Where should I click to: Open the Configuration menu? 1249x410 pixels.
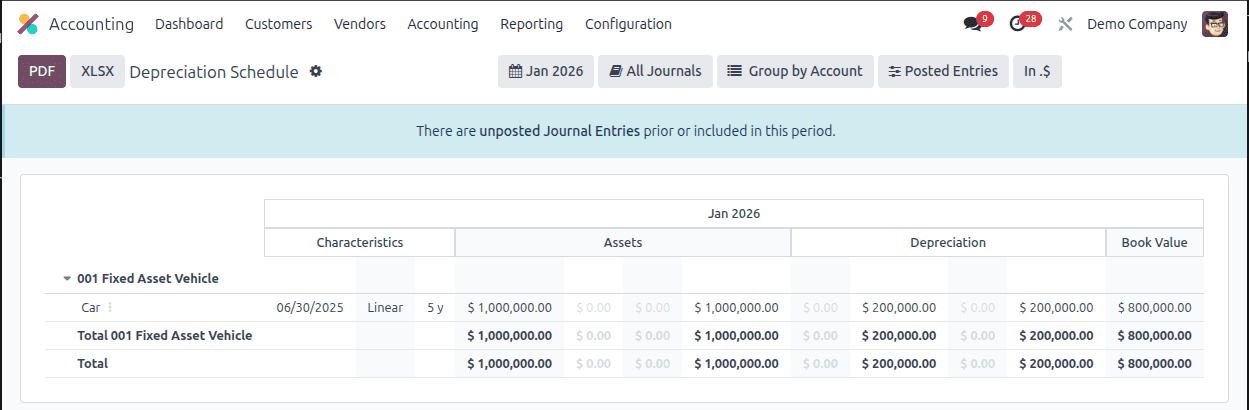point(628,24)
